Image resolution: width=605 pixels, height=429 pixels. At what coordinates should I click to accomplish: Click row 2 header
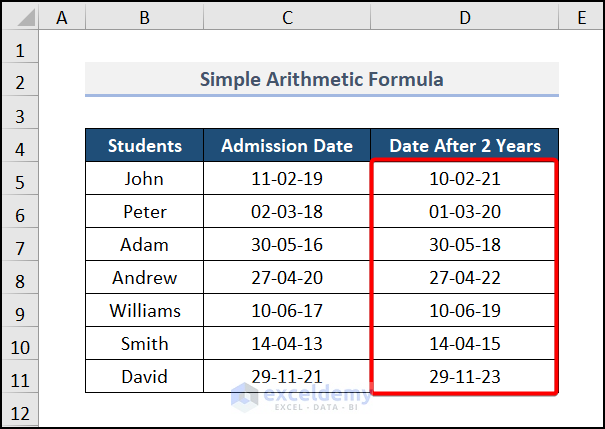(21, 80)
